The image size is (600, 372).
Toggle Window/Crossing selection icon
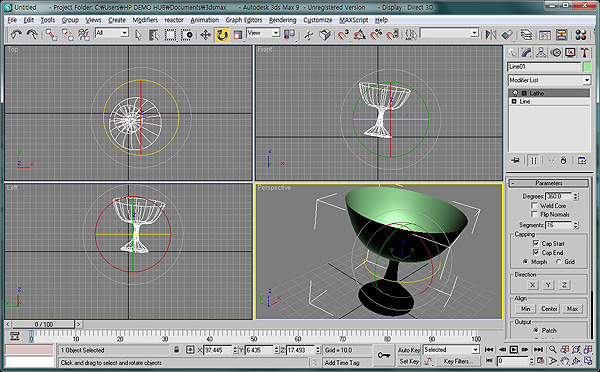(187, 35)
